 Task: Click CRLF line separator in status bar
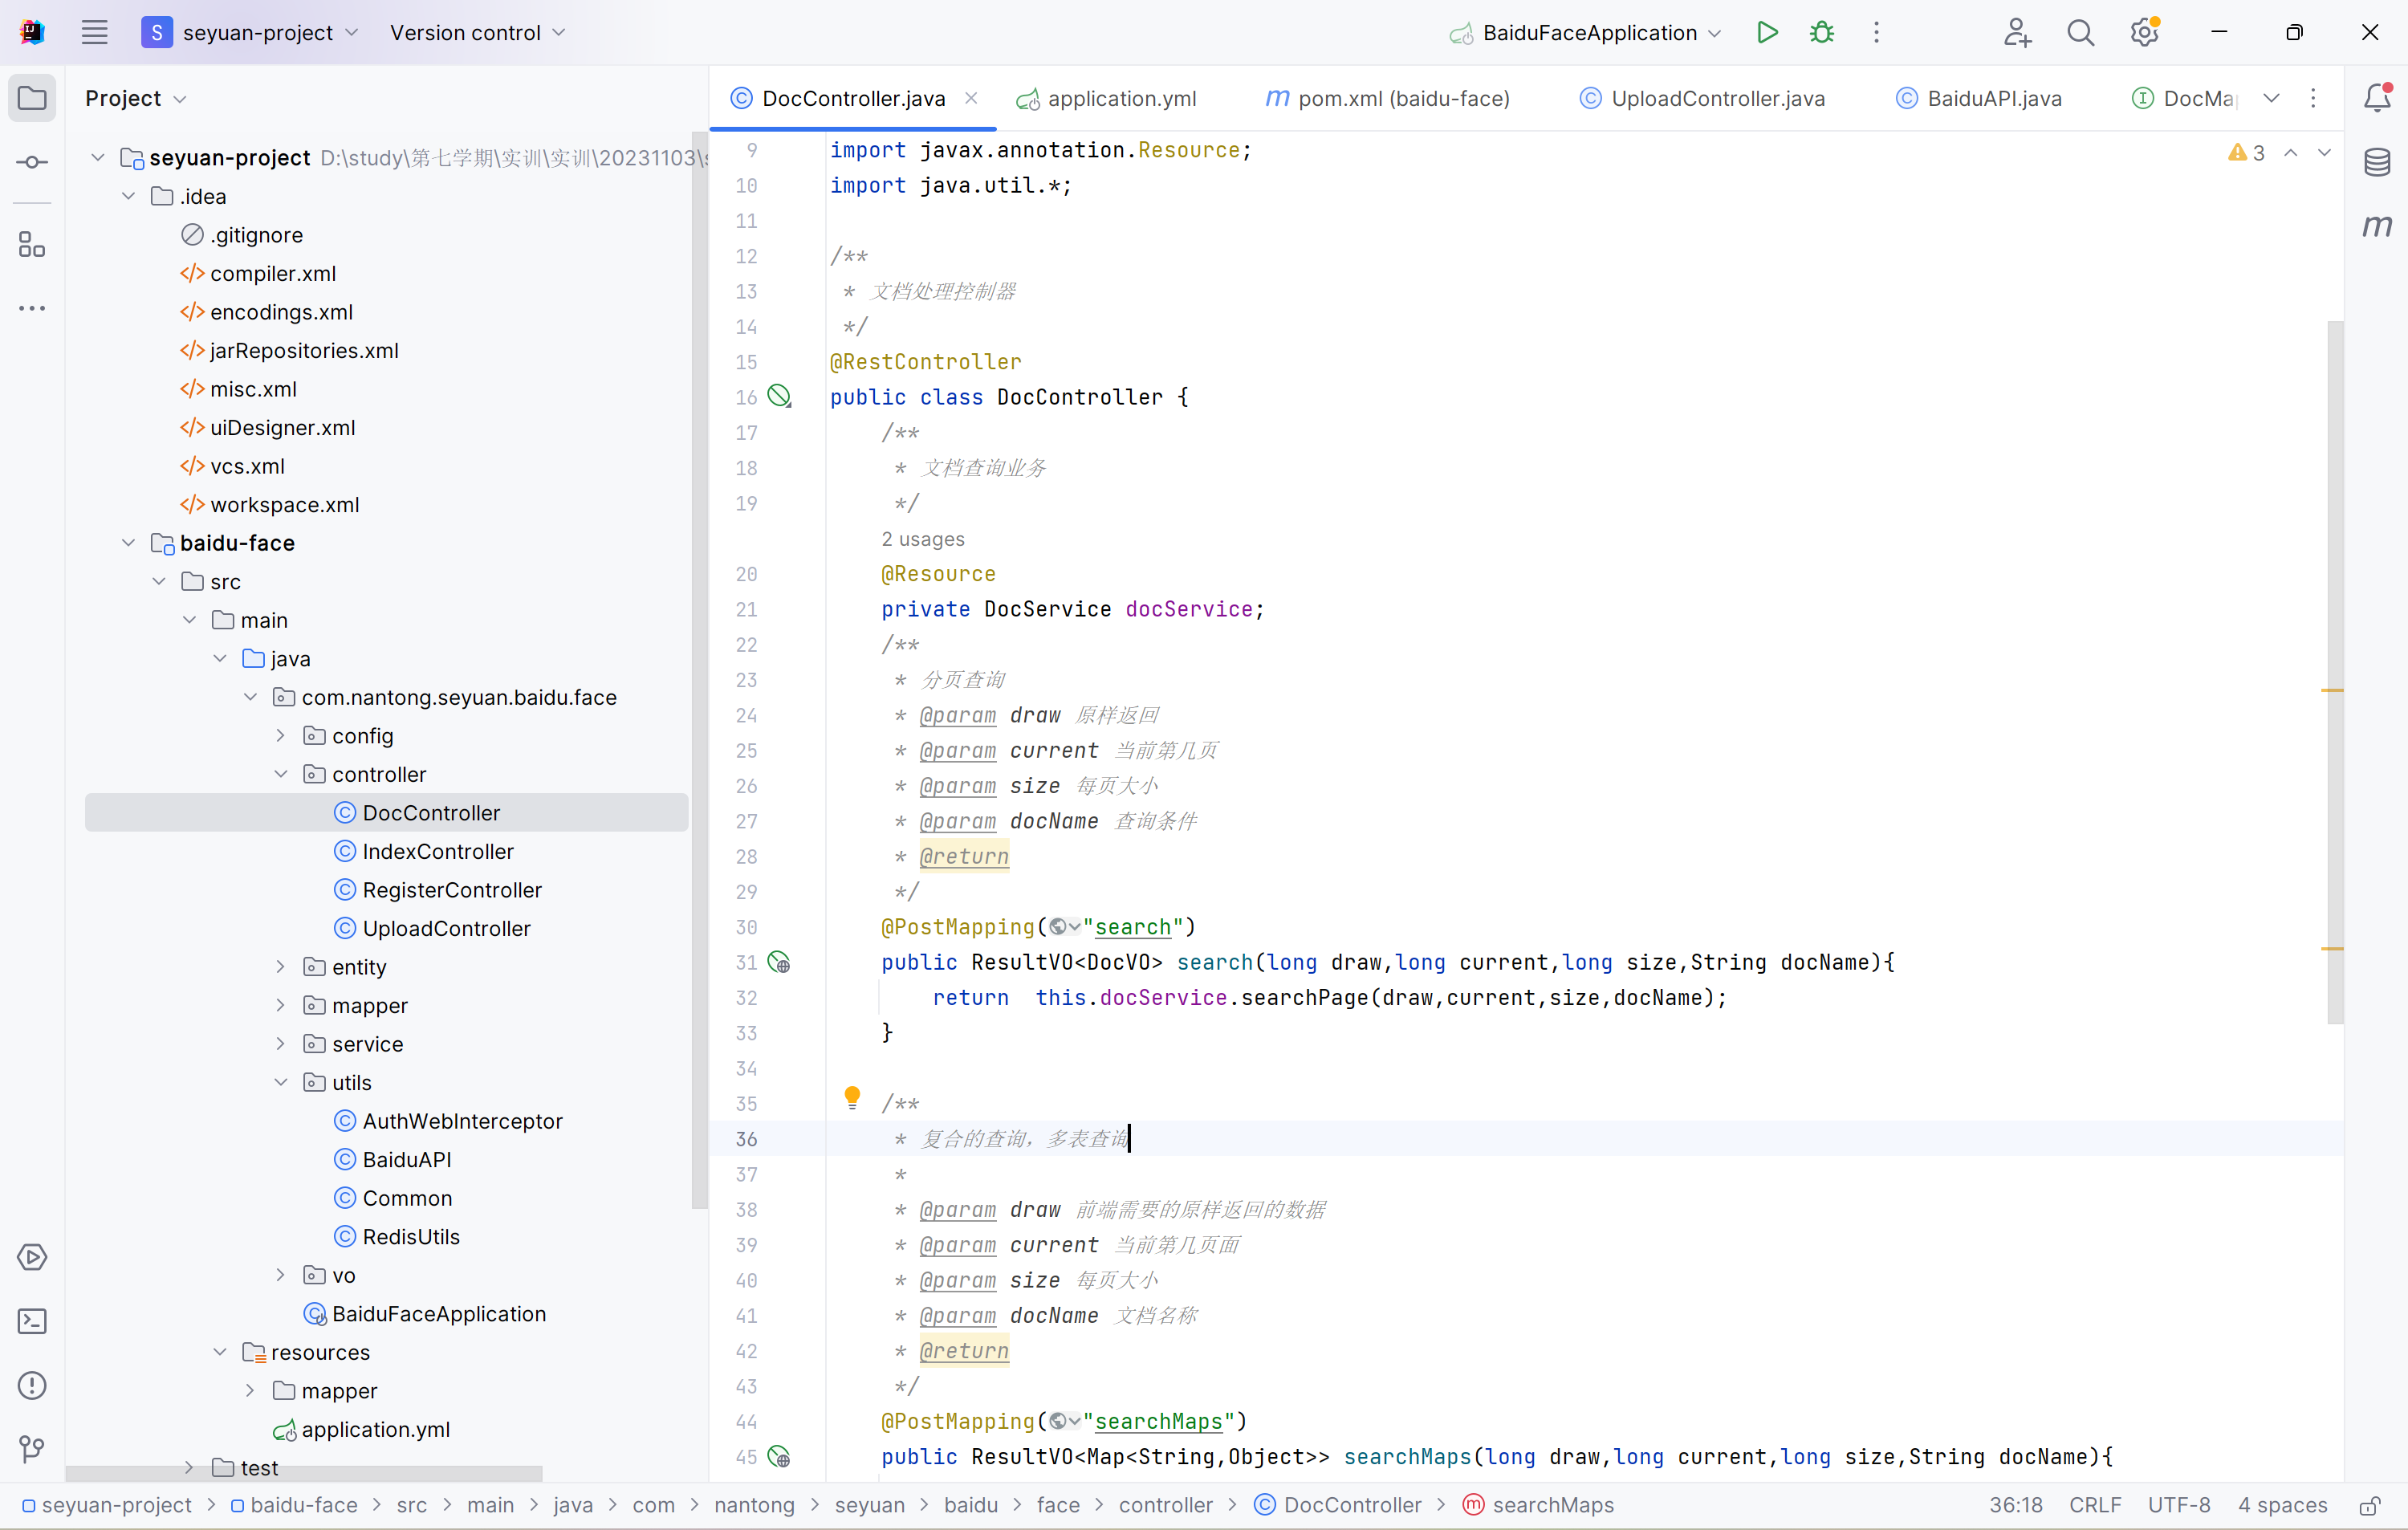[x=2095, y=1505]
